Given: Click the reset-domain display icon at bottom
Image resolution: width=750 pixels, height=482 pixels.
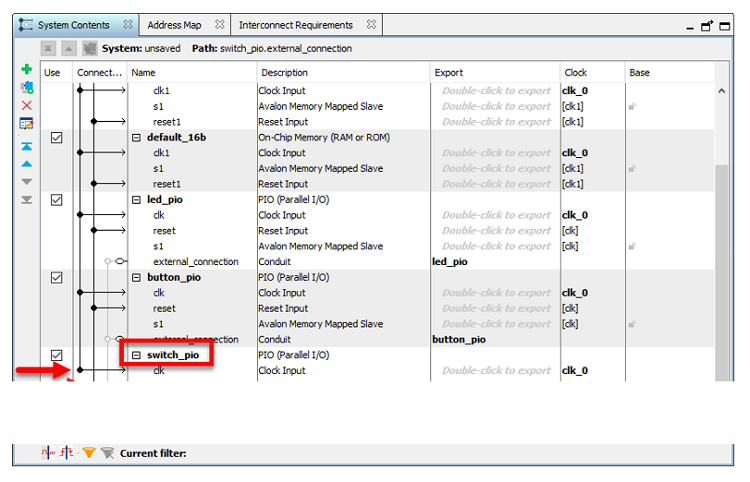Looking at the screenshot, I should click(67, 452).
